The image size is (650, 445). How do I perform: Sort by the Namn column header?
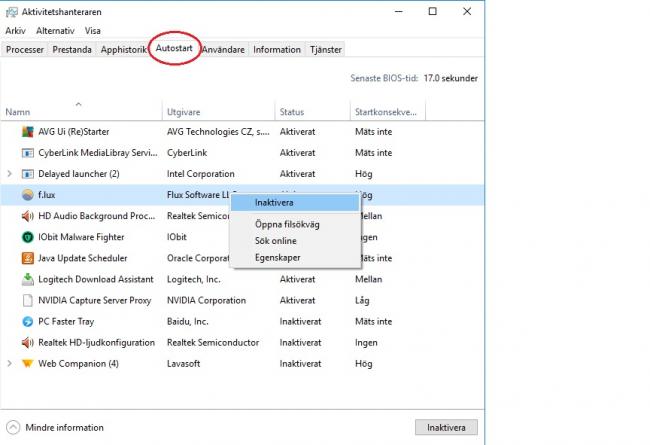click(x=81, y=112)
